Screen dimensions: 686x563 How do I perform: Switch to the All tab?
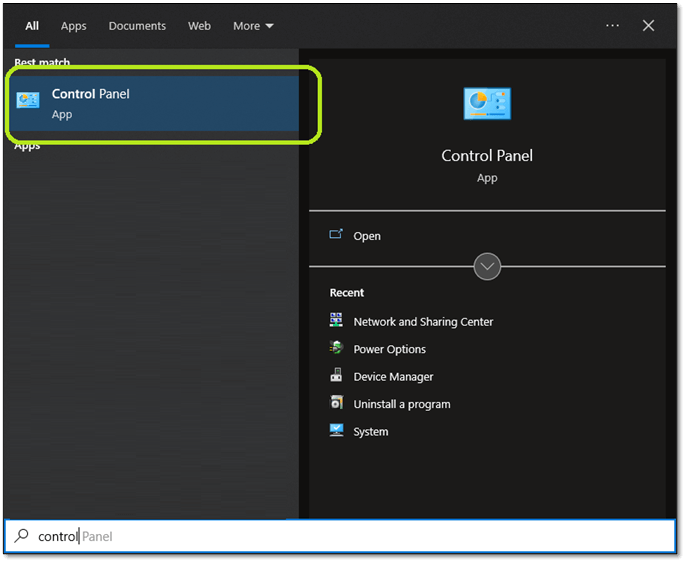pos(32,26)
